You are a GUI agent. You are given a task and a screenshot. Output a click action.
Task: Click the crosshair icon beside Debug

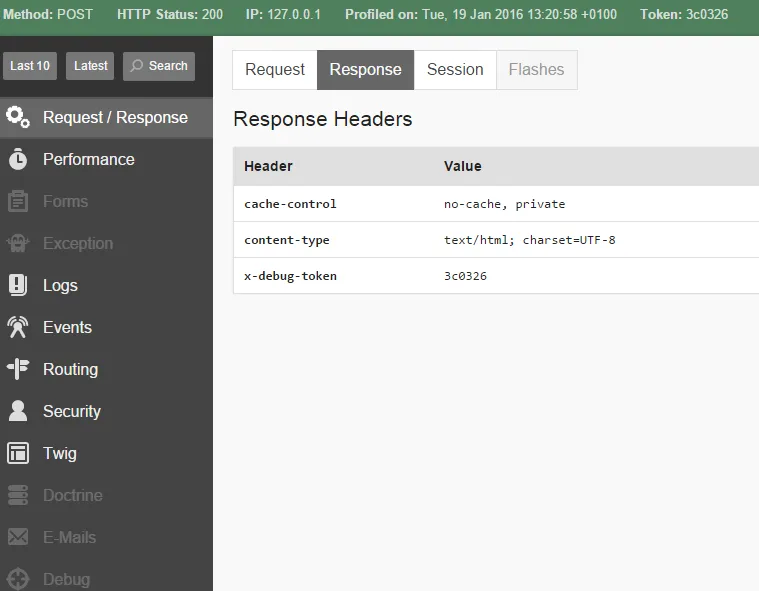[18, 578]
